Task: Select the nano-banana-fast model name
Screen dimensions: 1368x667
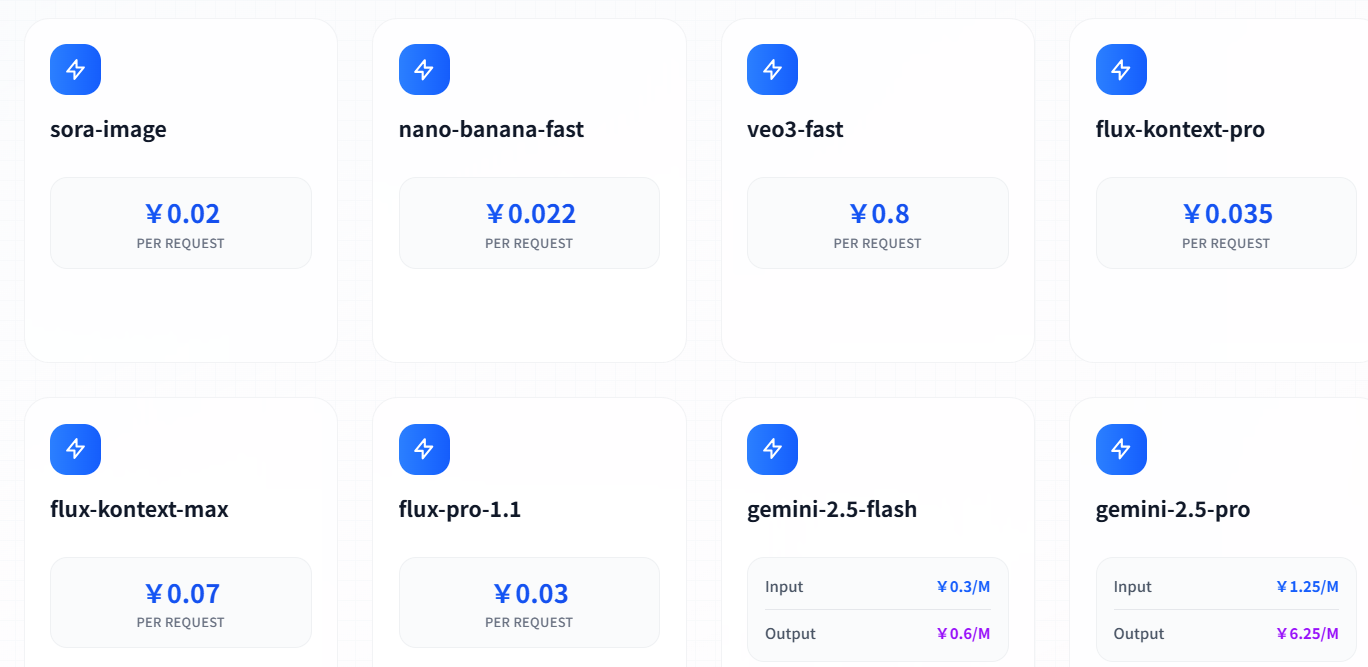Action: 491,129
